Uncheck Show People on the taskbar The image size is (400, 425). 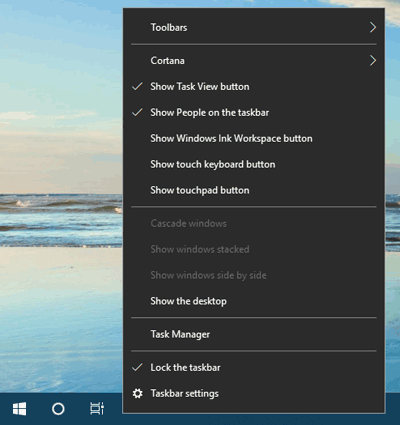point(254,113)
